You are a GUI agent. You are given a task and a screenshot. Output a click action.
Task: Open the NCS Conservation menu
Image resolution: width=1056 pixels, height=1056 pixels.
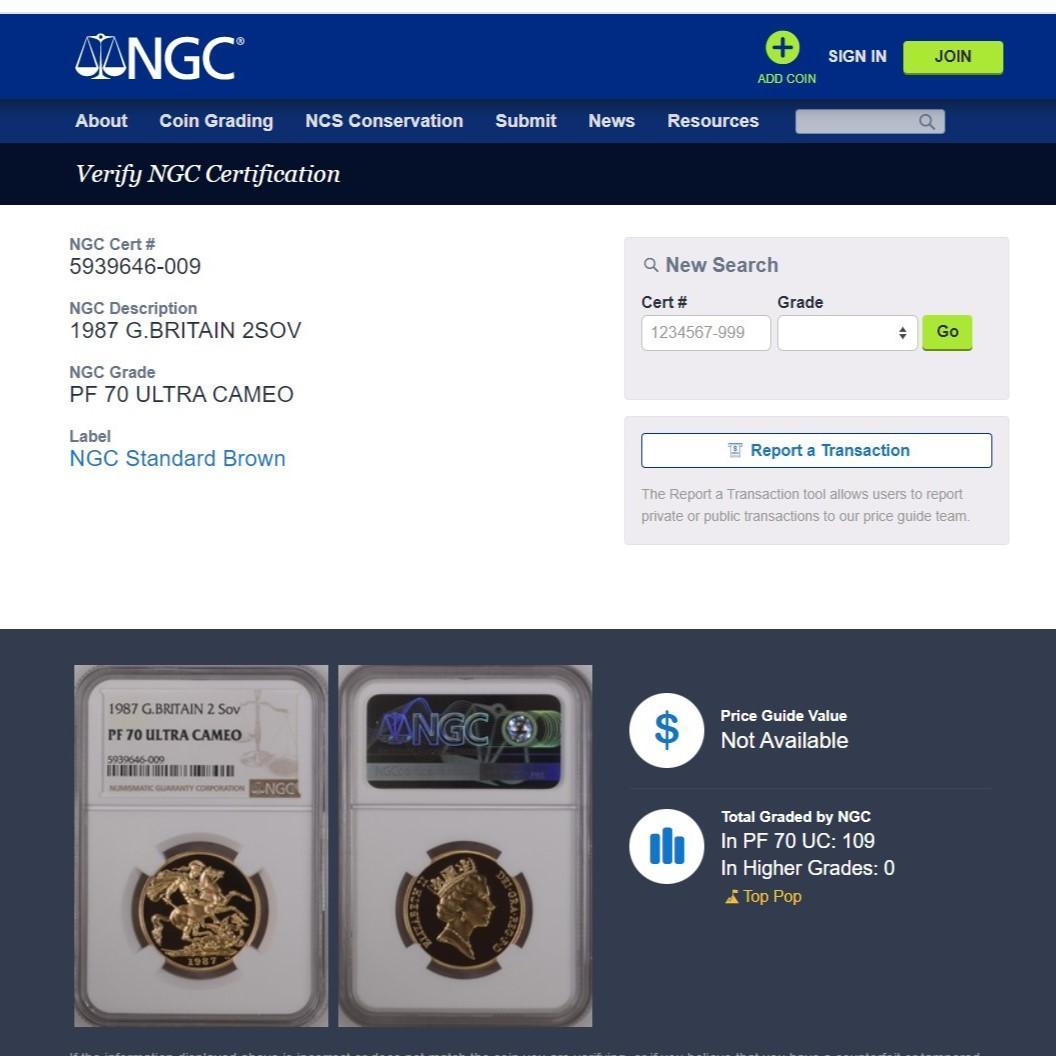[384, 121]
